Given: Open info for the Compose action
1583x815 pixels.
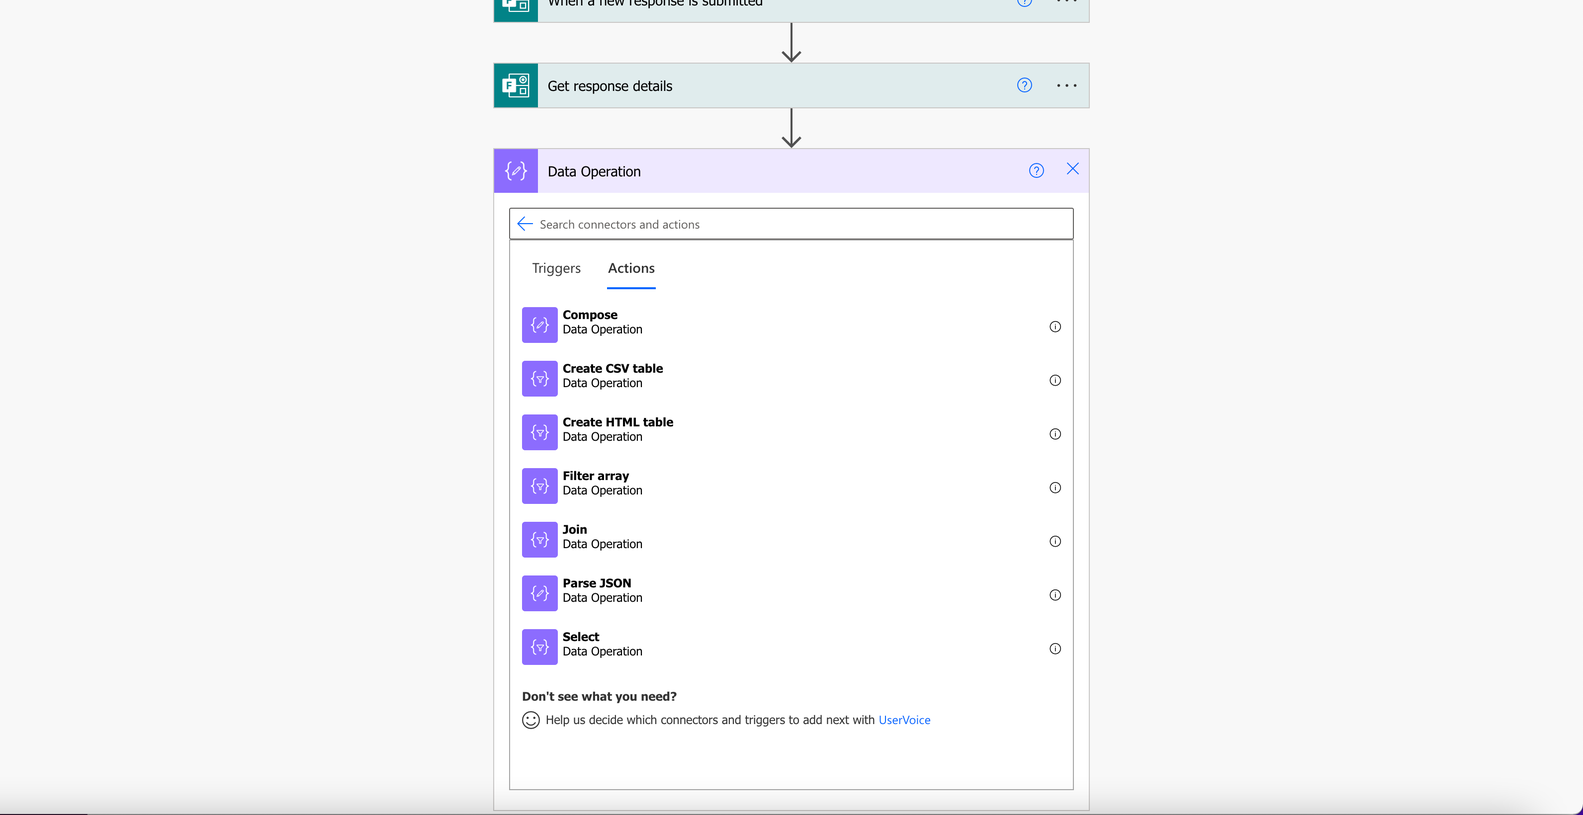Looking at the screenshot, I should pyautogui.click(x=1055, y=327).
